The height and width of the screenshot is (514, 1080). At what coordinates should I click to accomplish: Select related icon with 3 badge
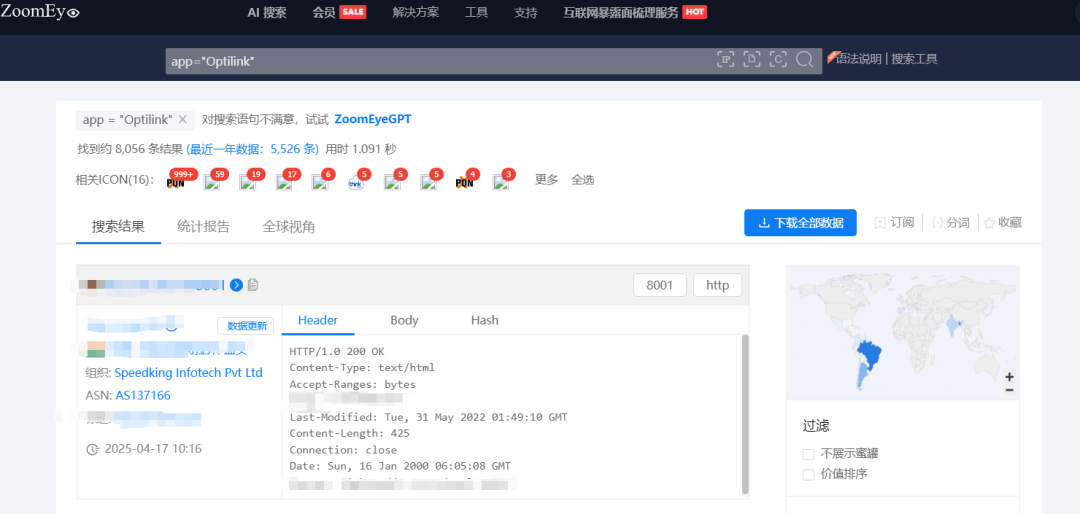click(501, 182)
